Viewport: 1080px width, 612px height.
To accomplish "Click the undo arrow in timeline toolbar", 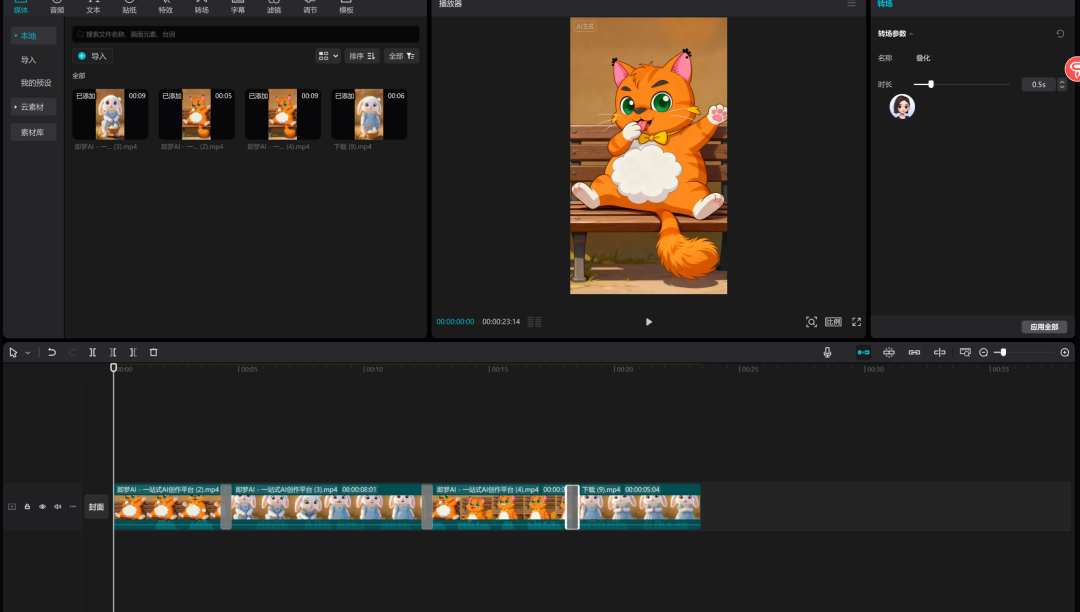I will (52, 352).
